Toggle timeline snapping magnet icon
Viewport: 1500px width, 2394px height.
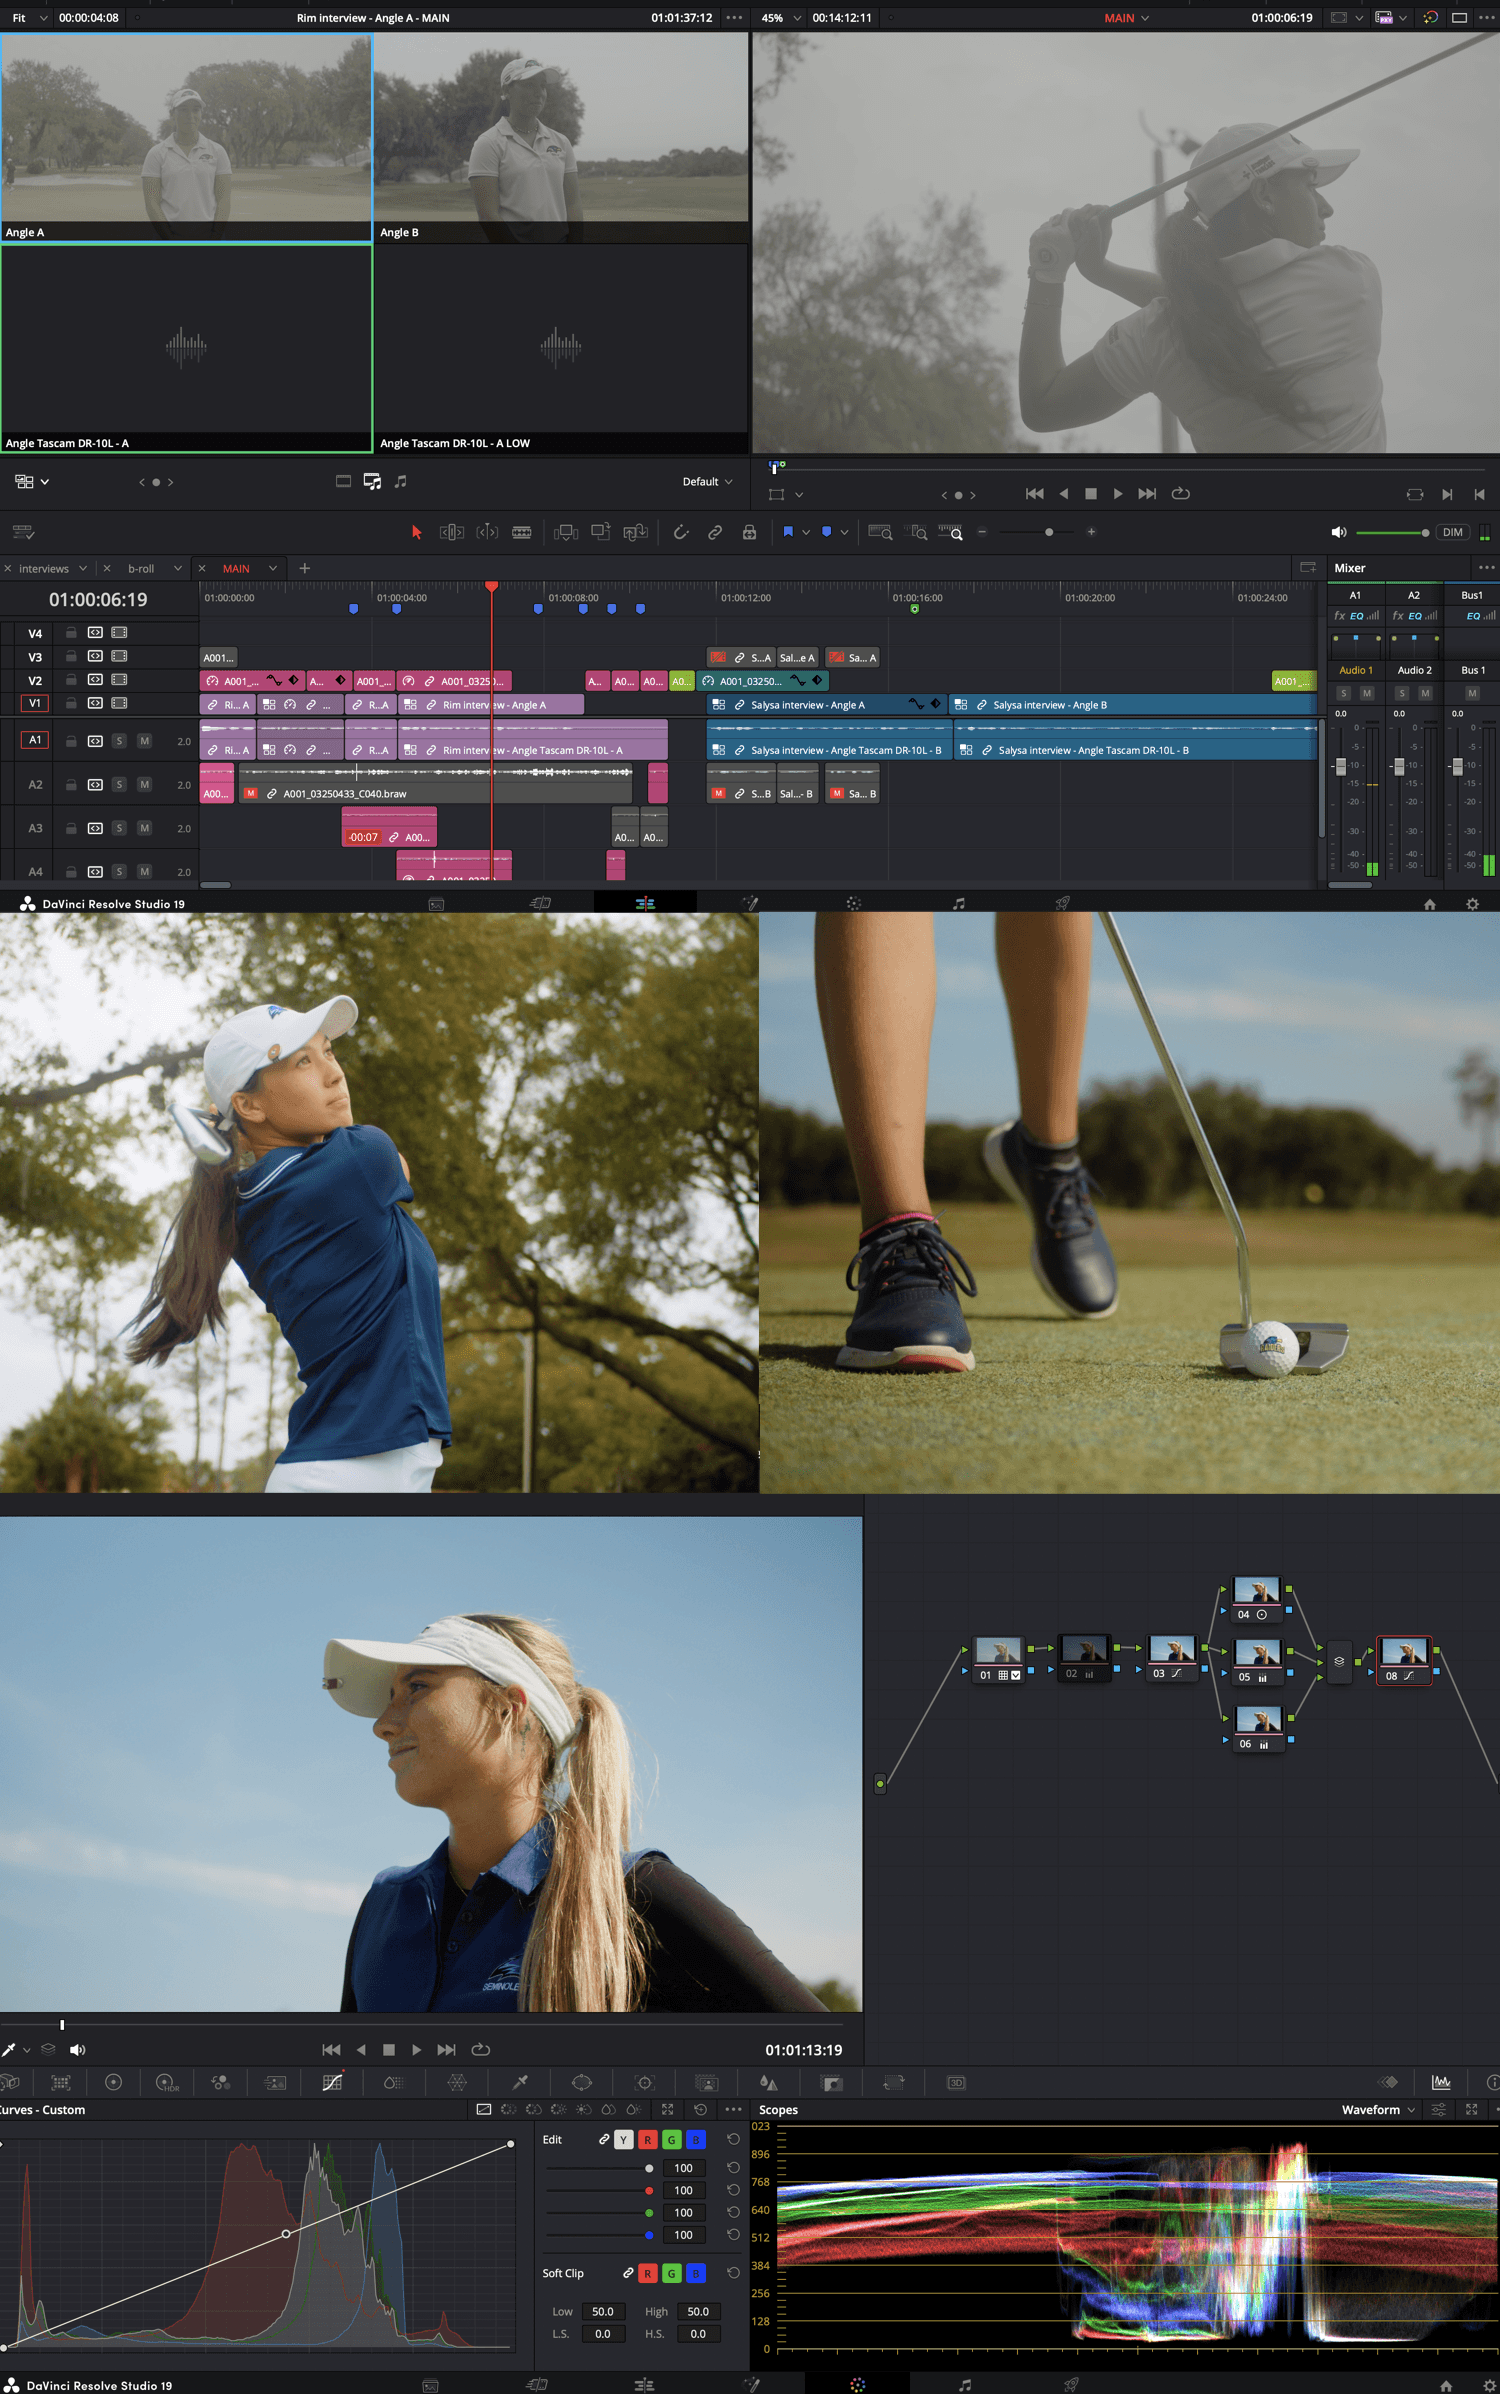pyautogui.click(x=681, y=532)
